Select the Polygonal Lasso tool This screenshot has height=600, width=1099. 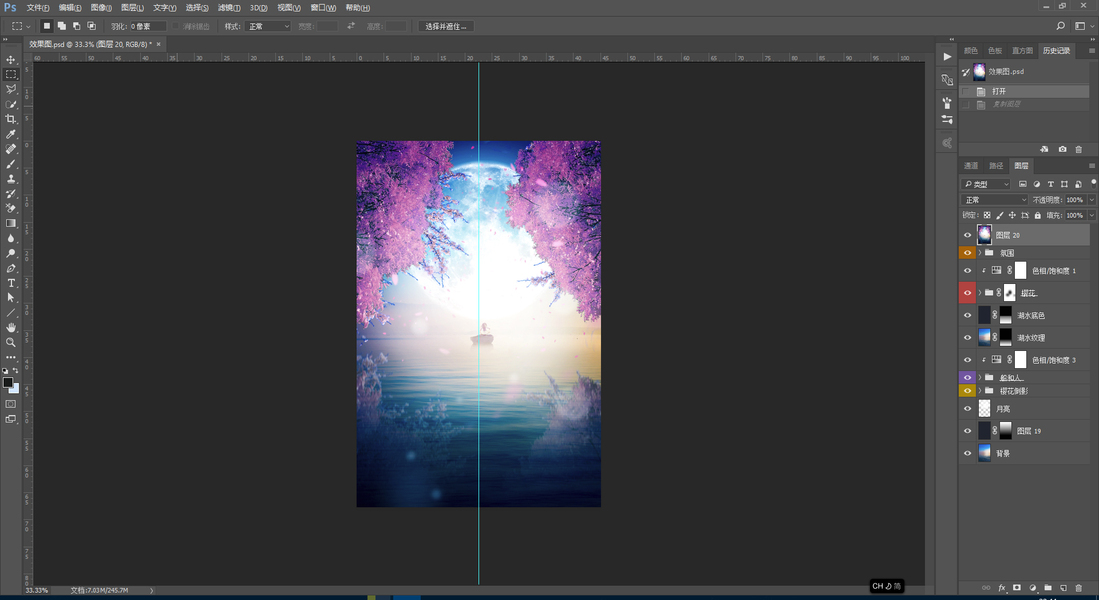click(x=11, y=90)
